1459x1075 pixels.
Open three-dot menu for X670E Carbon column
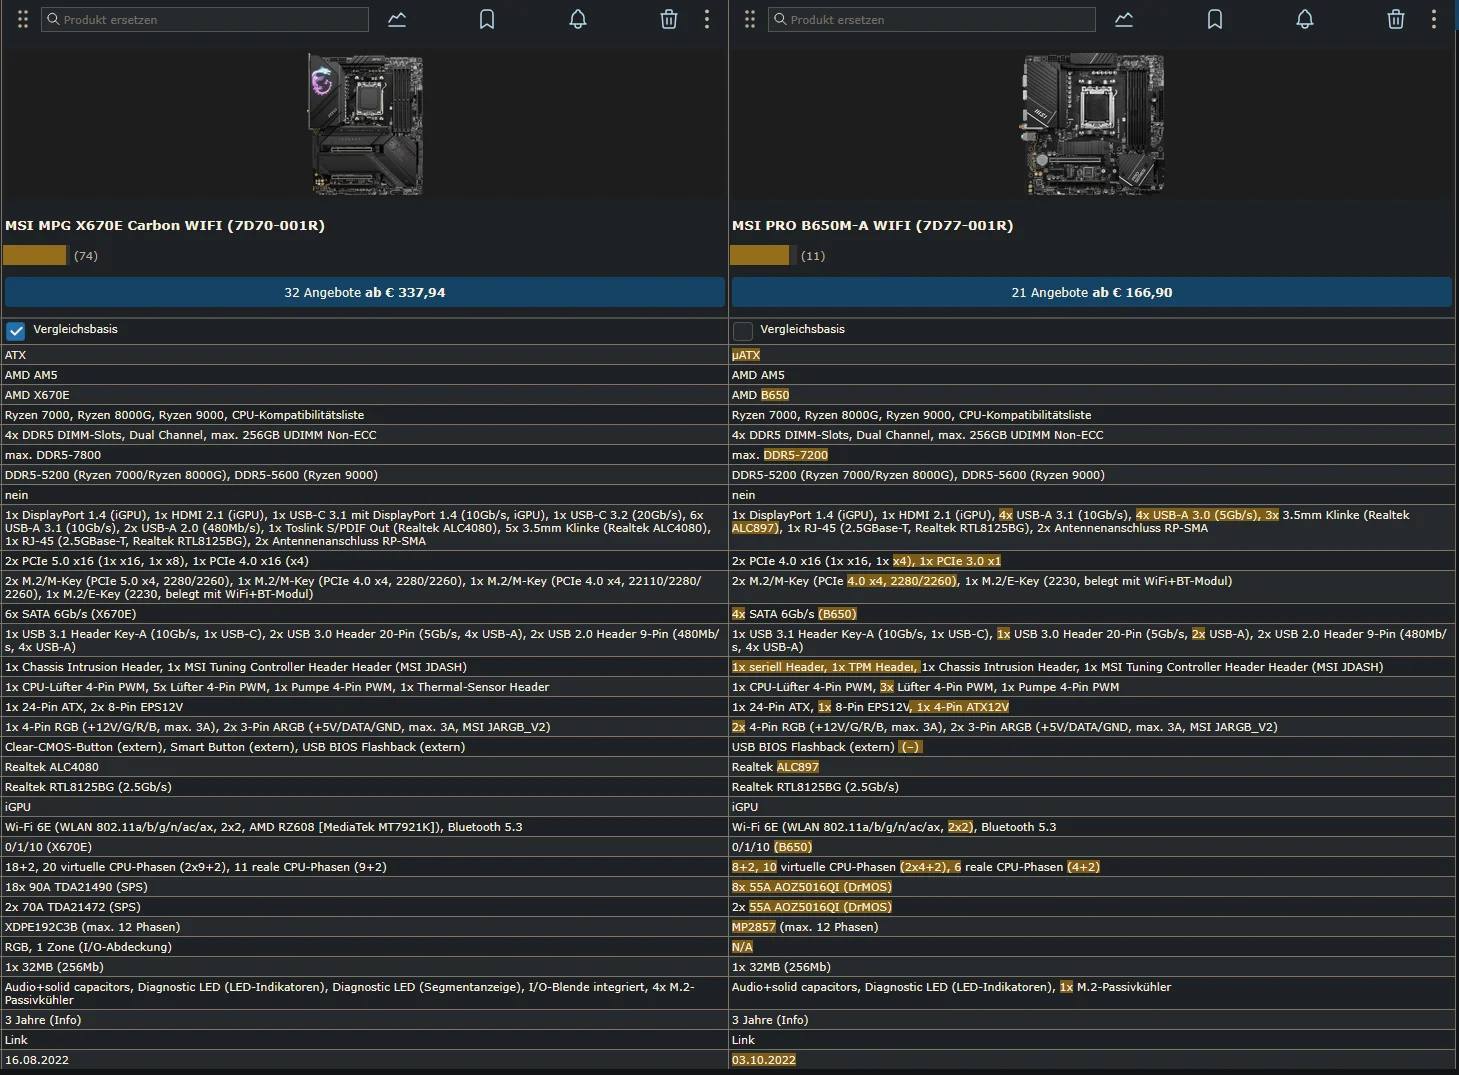tap(707, 19)
